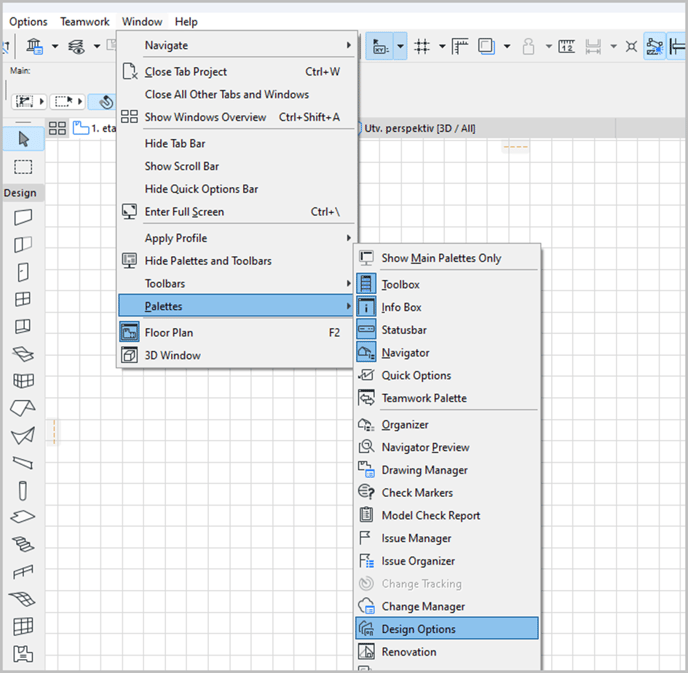Click Show Windows Overview
The width and height of the screenshot is (688, 673).
[x=237, y=117]
